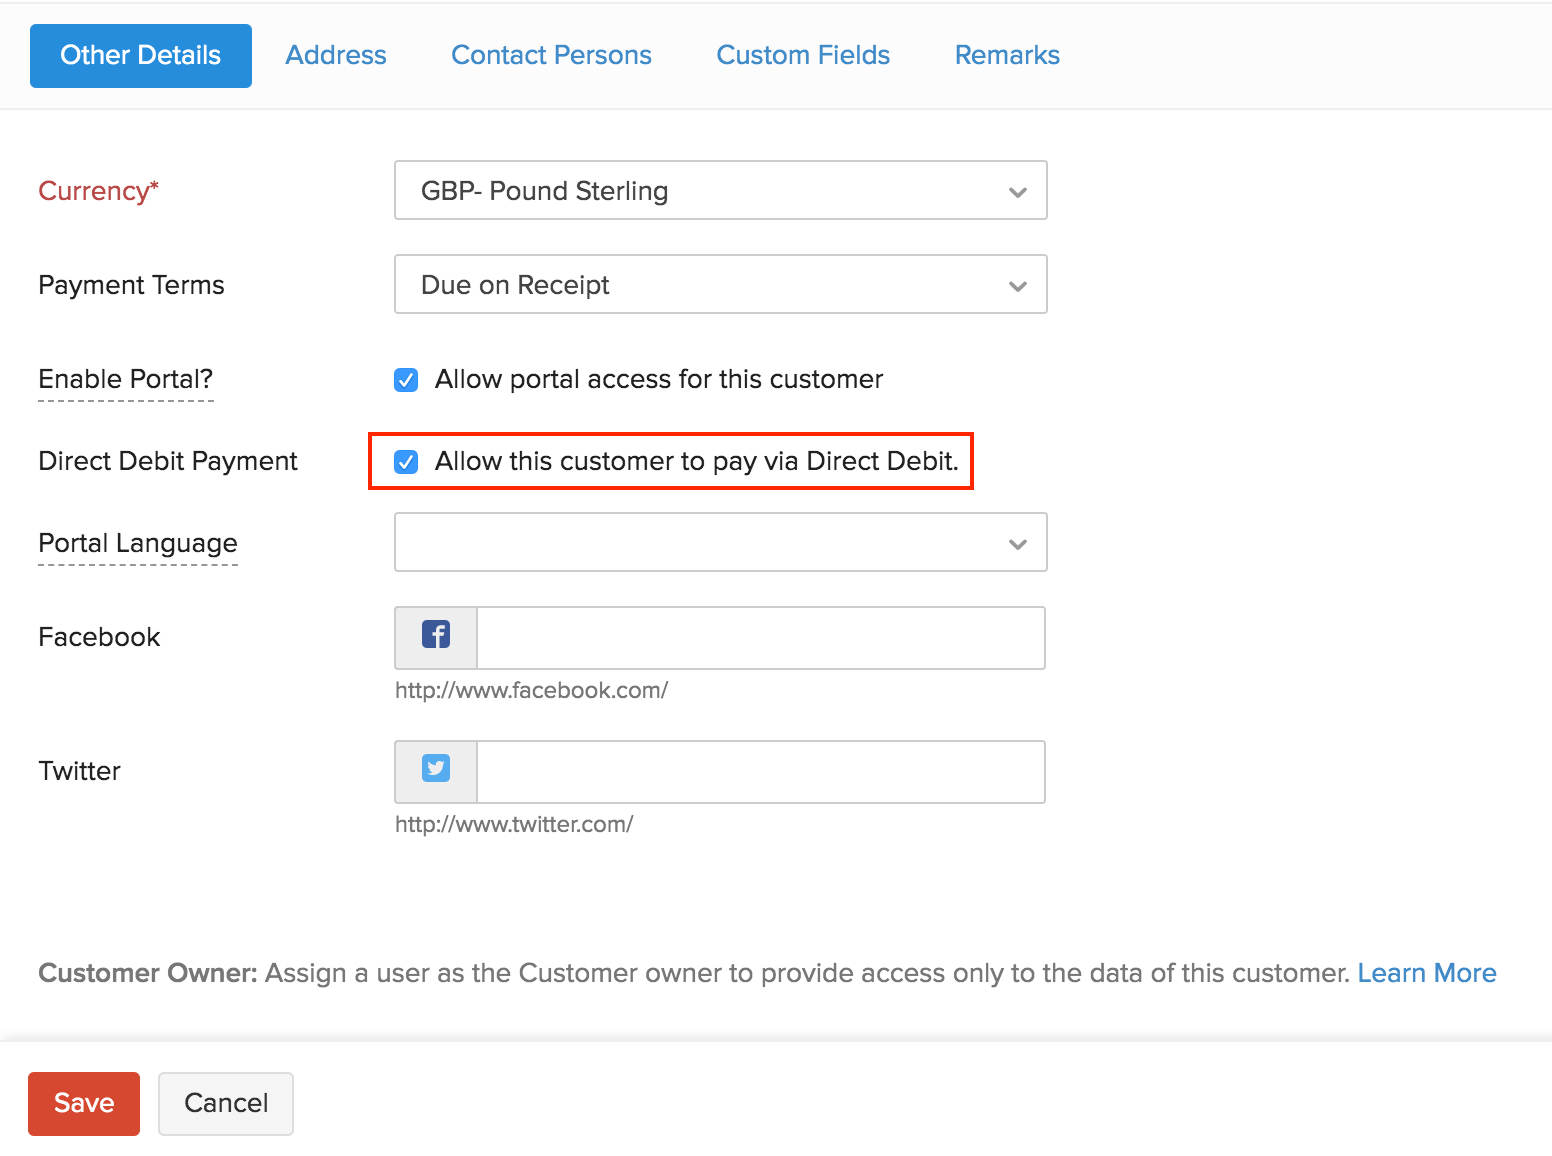Click the Cancel button
The height and width of the screenshot is (1156, 1552).
click(226, 1103)
